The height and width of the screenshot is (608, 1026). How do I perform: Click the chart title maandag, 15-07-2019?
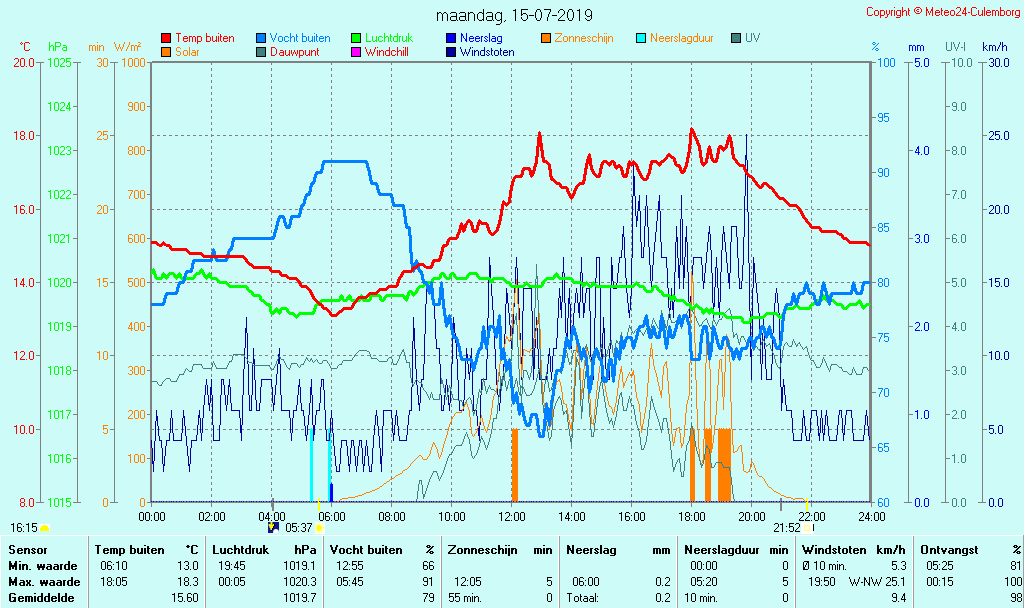(x=514, y=15)
